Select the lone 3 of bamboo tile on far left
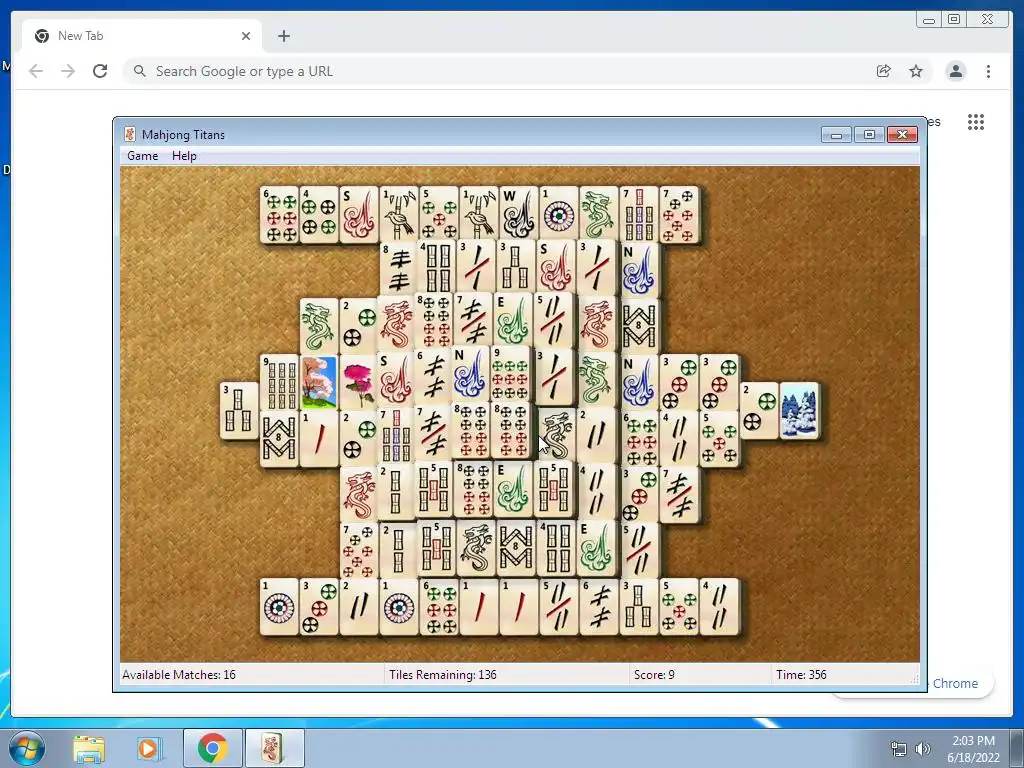Viewport: 1024px width, 768px height. (239, 411)
